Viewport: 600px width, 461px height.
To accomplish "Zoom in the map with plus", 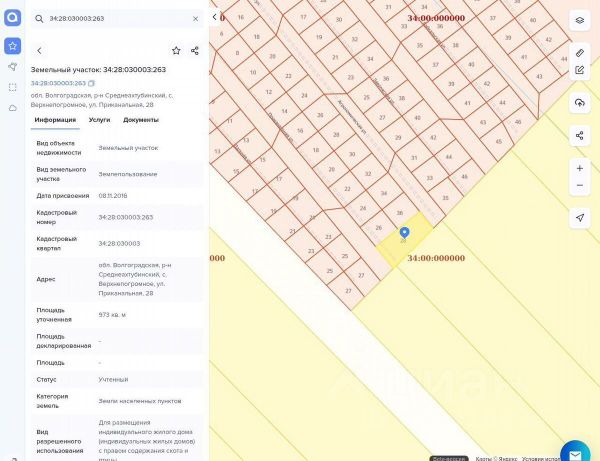I will [x=580, y=168].
